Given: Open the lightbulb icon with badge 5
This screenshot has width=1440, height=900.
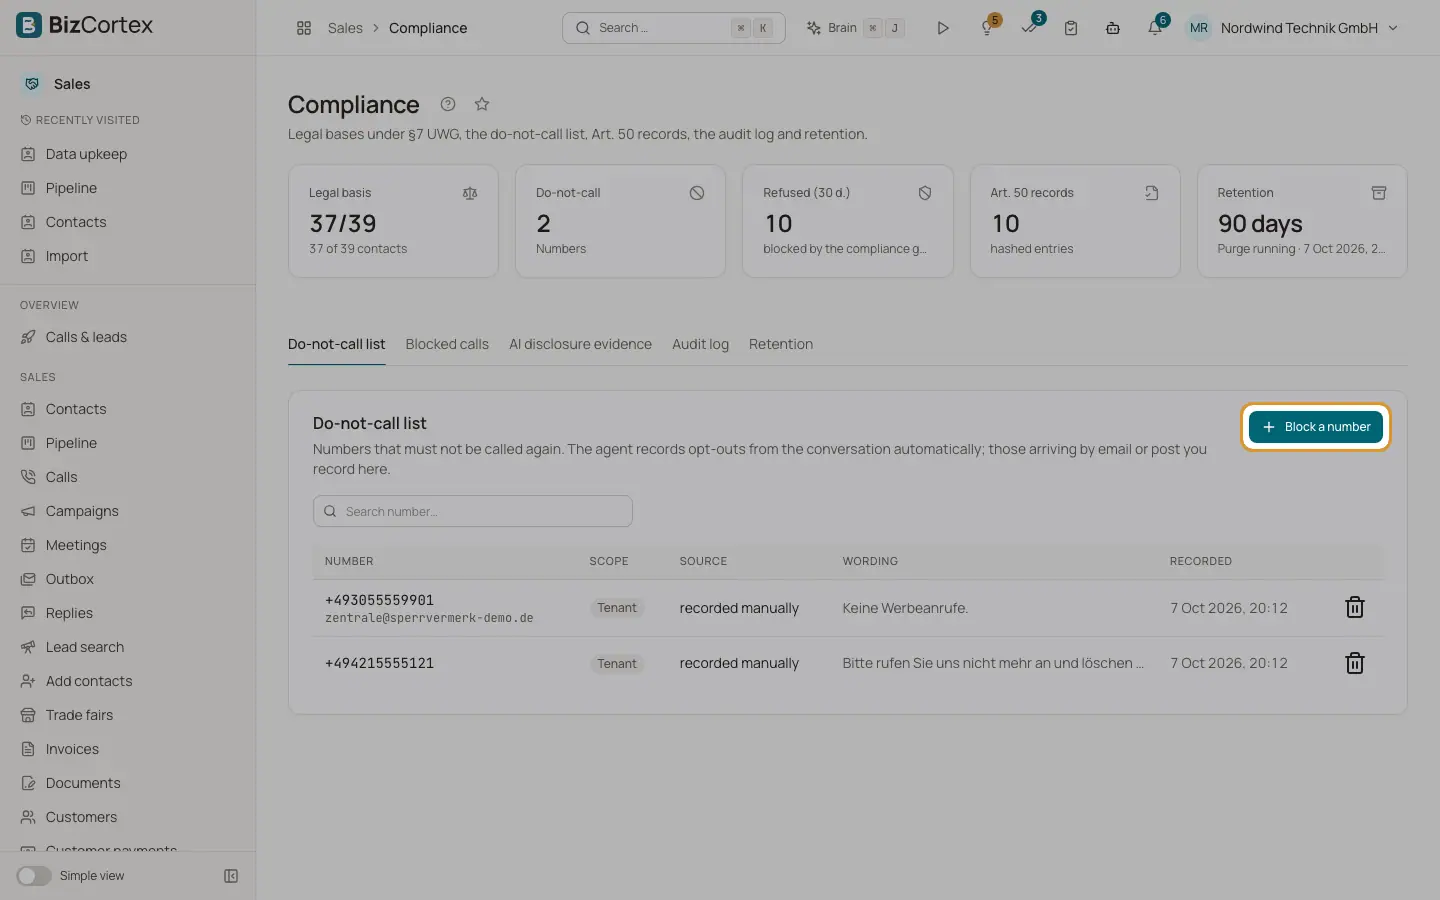Looking at the screenshot, I should pos(988,27).
